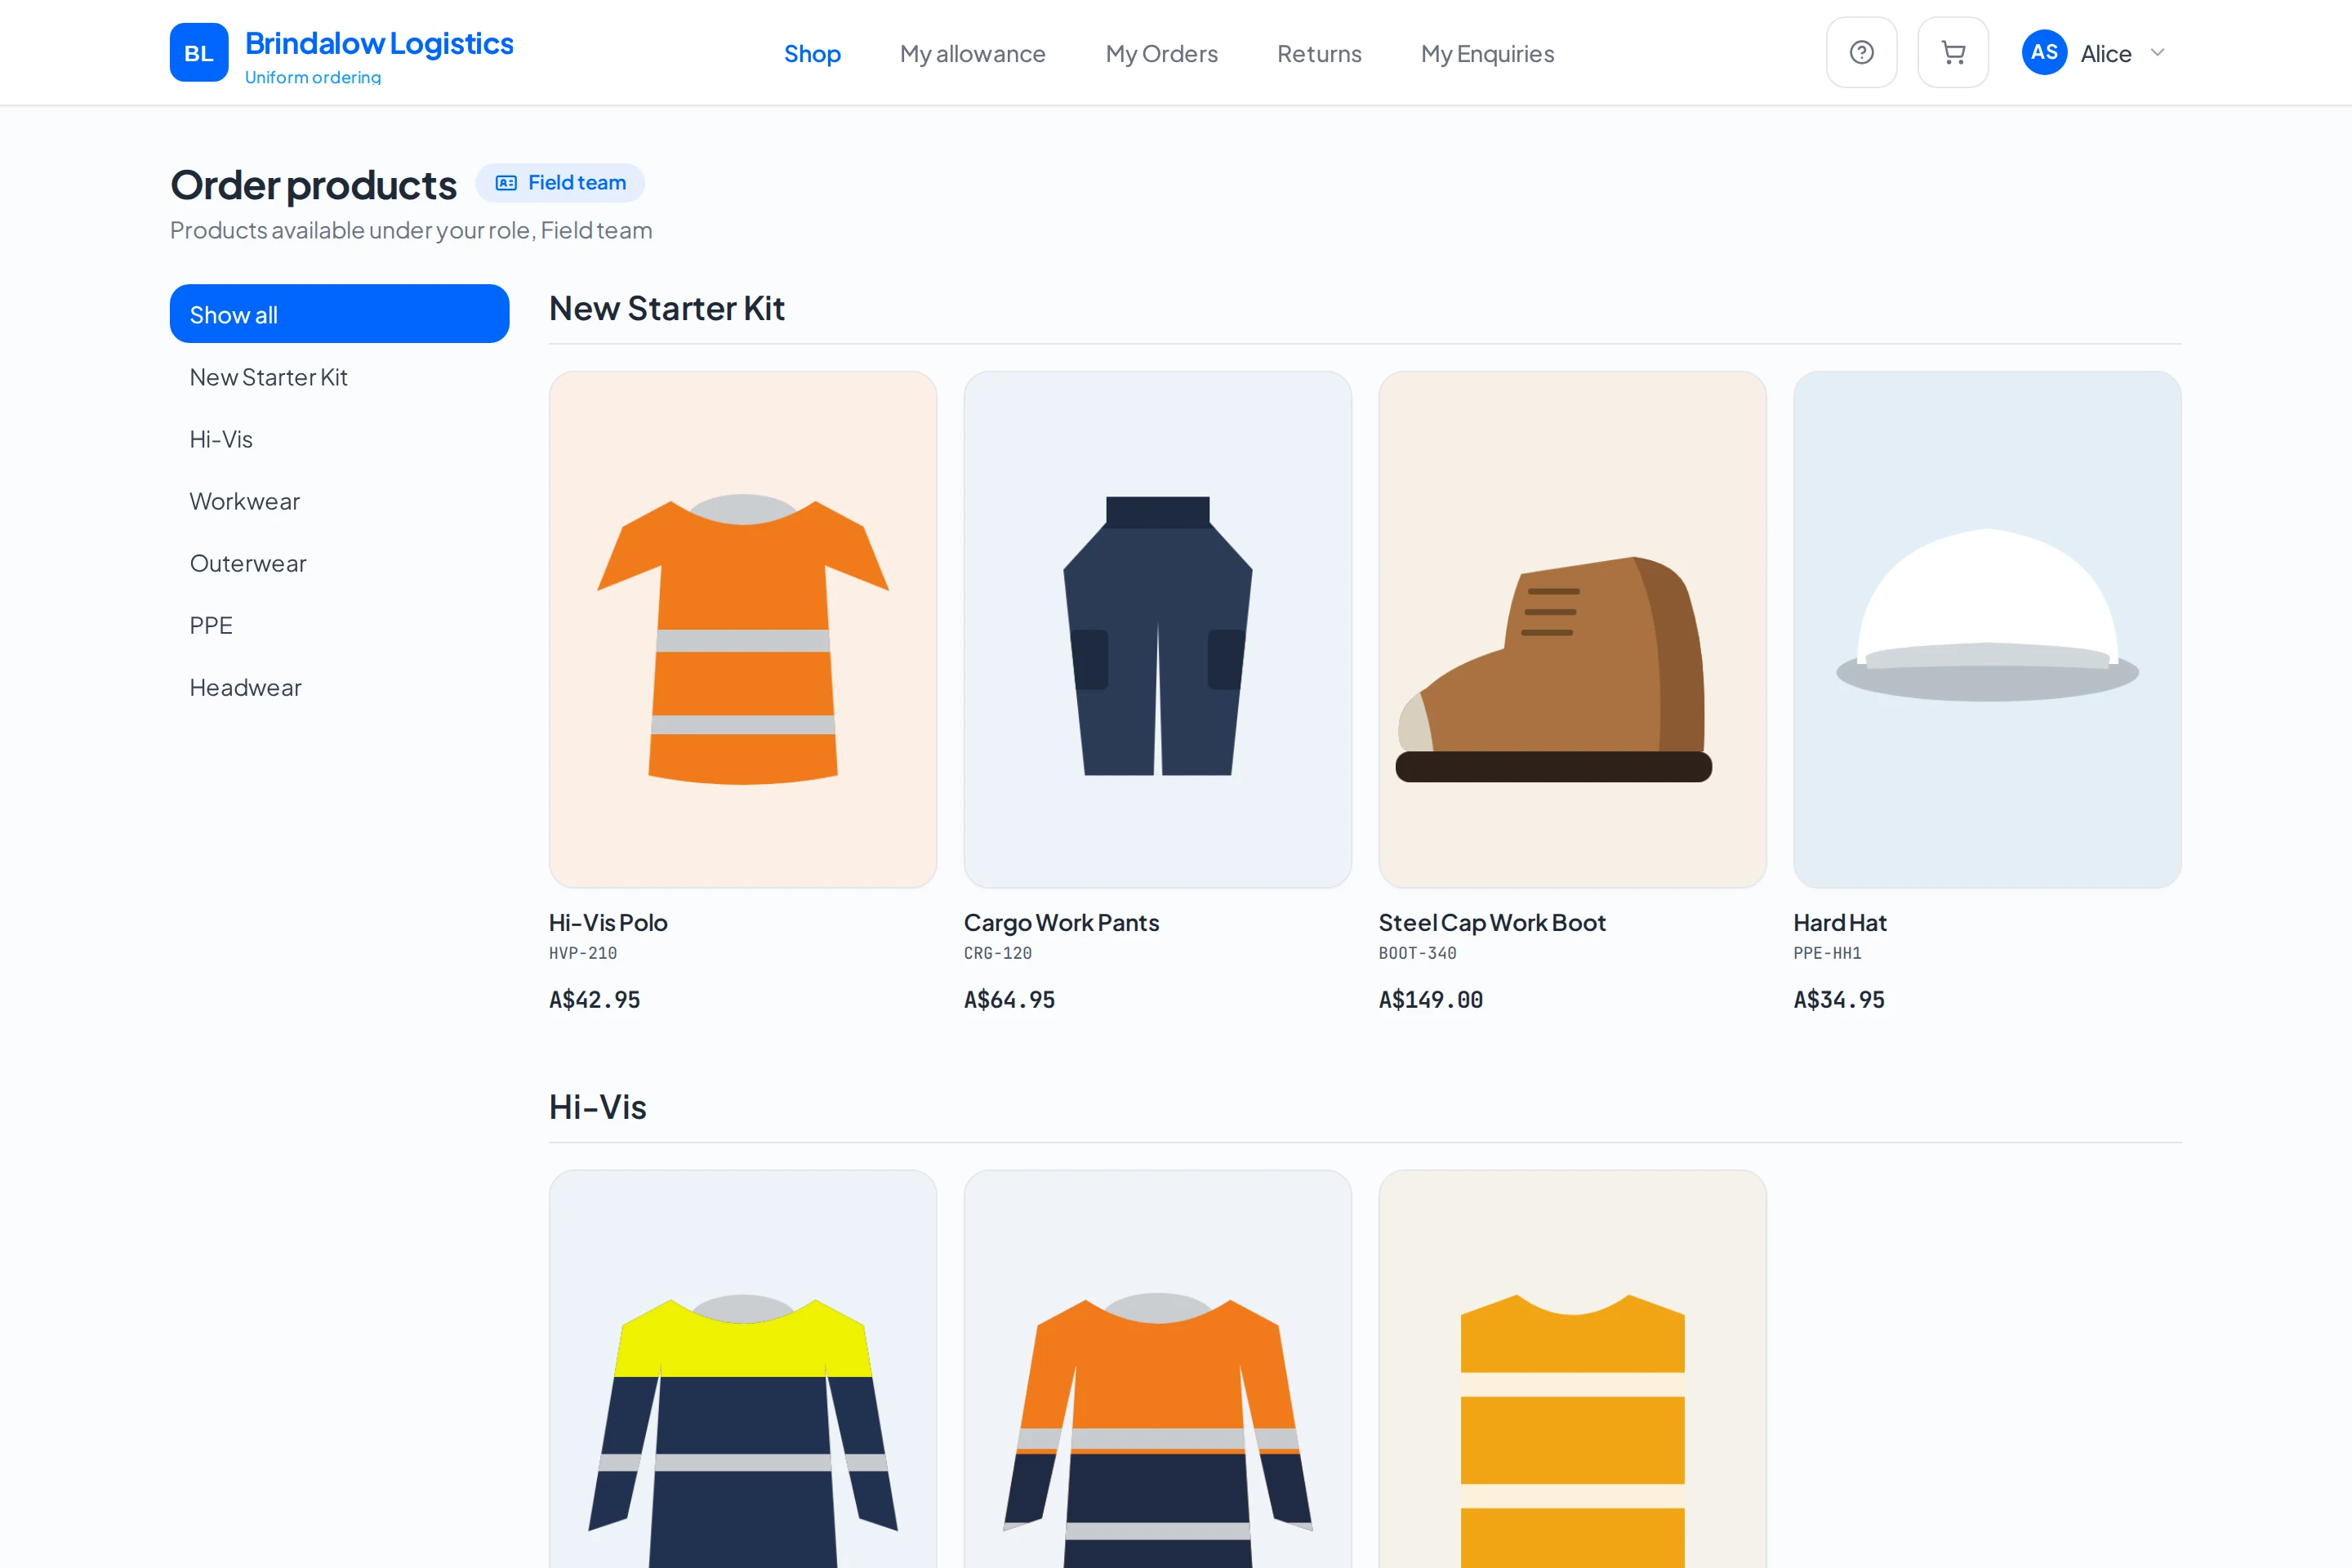Image resolution: width=2352 pixels, height=1568 pixels.
Task: Click the A$42.95 price
Action: click(x=594, y=999)
